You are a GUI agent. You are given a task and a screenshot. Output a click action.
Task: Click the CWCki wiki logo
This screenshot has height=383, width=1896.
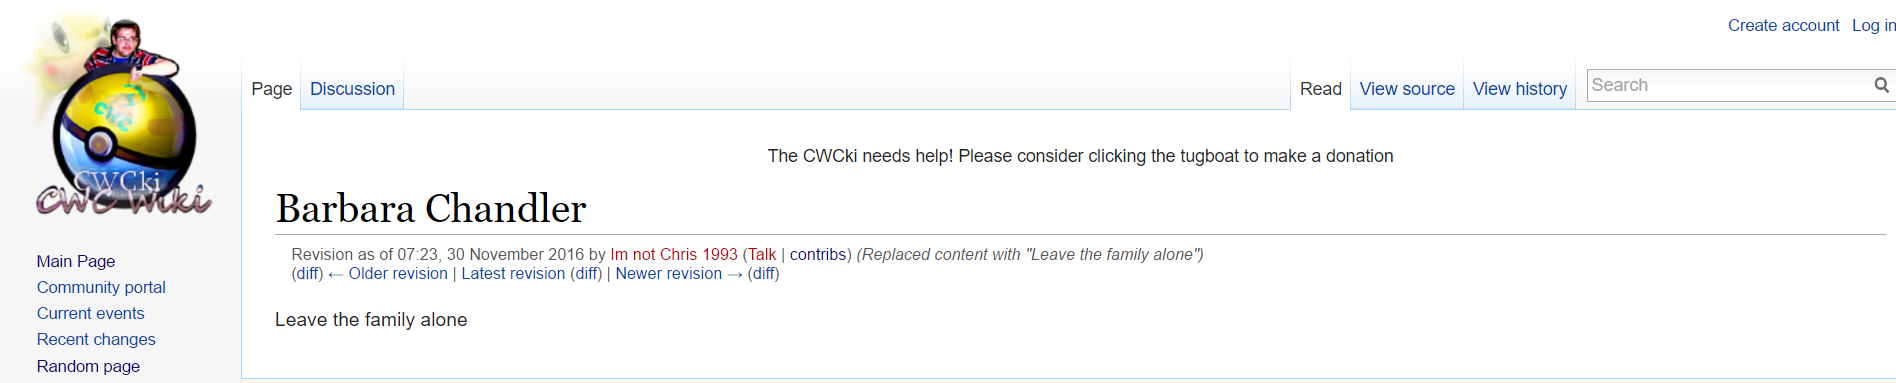click(x=120, y=117)
